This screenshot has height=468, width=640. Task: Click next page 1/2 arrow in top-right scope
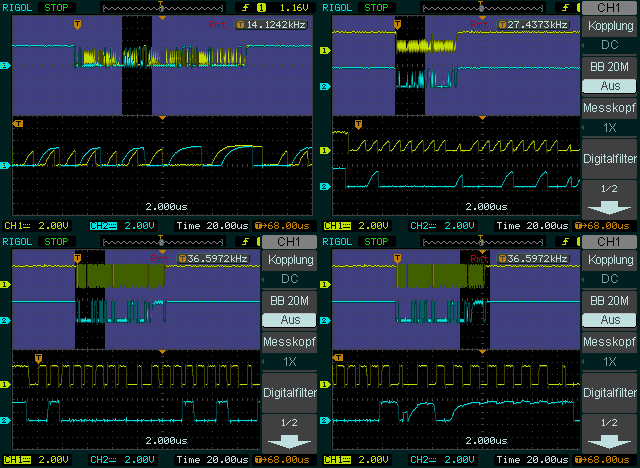point(609,198)
